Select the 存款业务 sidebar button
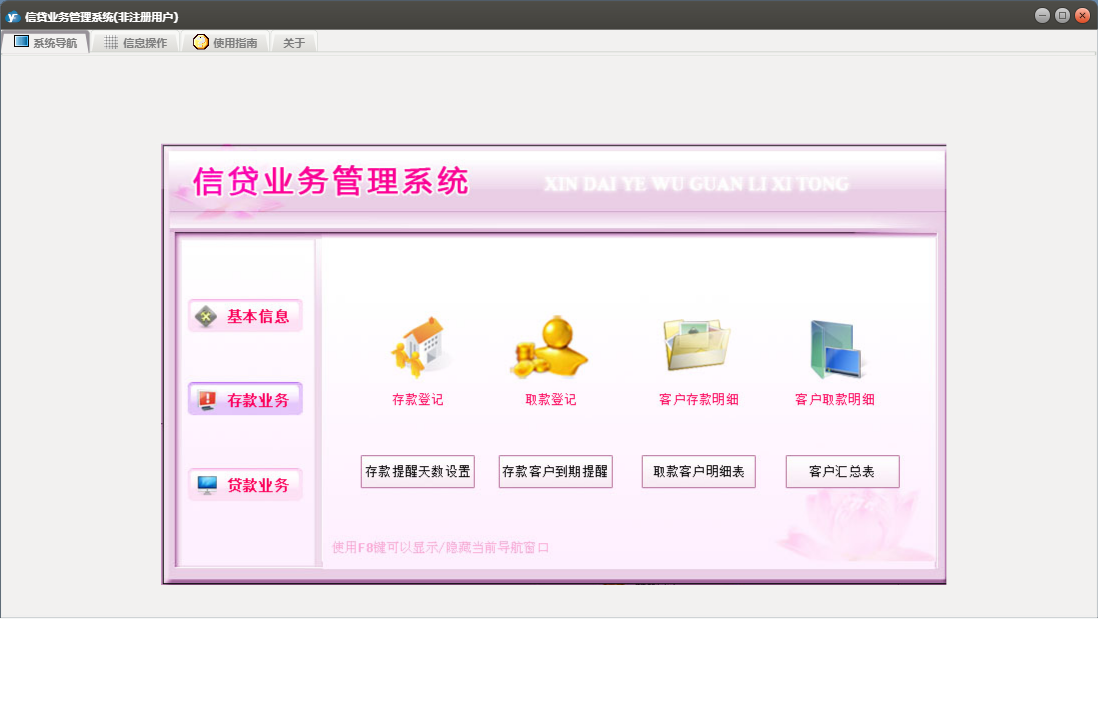Viewport: 1098px width, 713px height. (245, 399)
